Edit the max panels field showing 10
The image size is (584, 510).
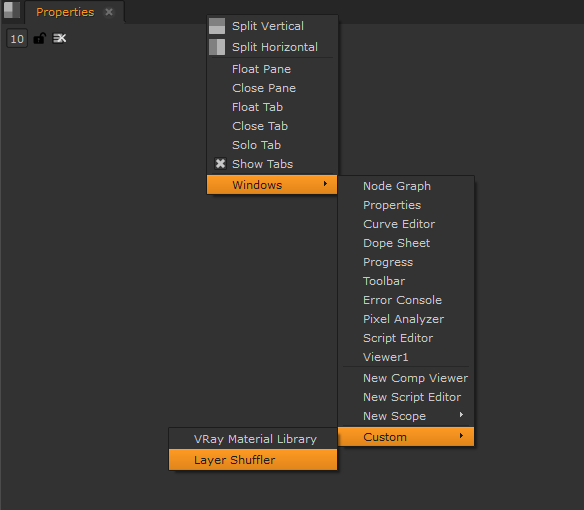click(17, 39)
